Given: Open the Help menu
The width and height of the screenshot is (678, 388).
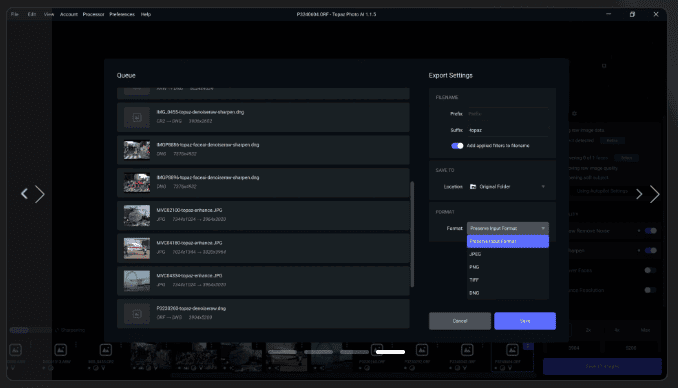Looking at the screenshot, I should click(146, 14).
